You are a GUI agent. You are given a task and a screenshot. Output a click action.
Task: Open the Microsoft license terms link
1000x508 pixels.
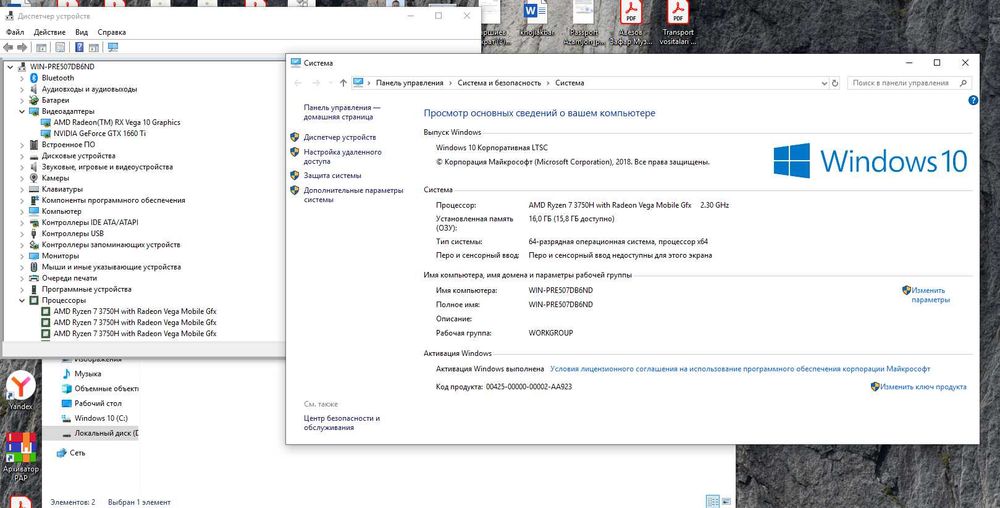[x=740, y=369]
